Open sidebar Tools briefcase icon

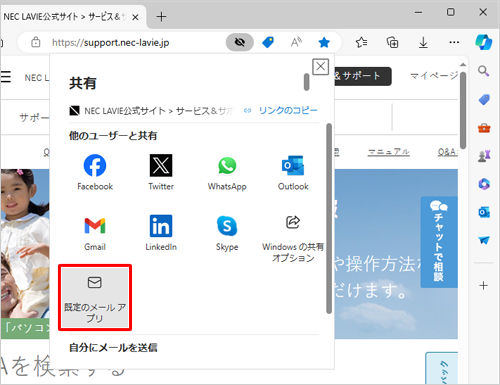tap(484, 128)
